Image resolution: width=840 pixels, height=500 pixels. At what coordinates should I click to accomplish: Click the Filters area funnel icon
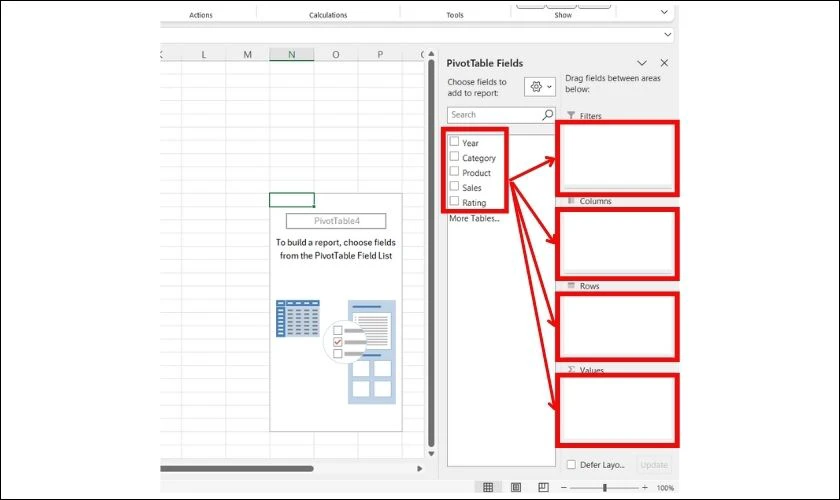571,115
